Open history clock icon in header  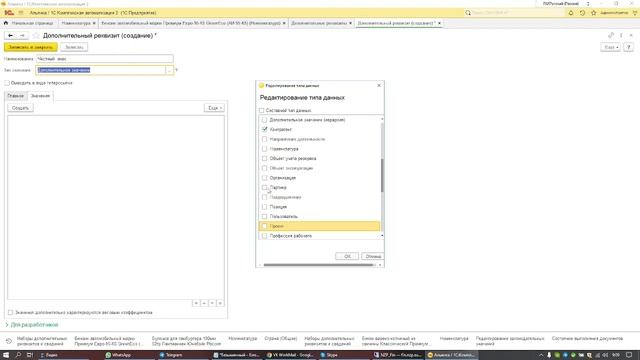click(582, 13)
